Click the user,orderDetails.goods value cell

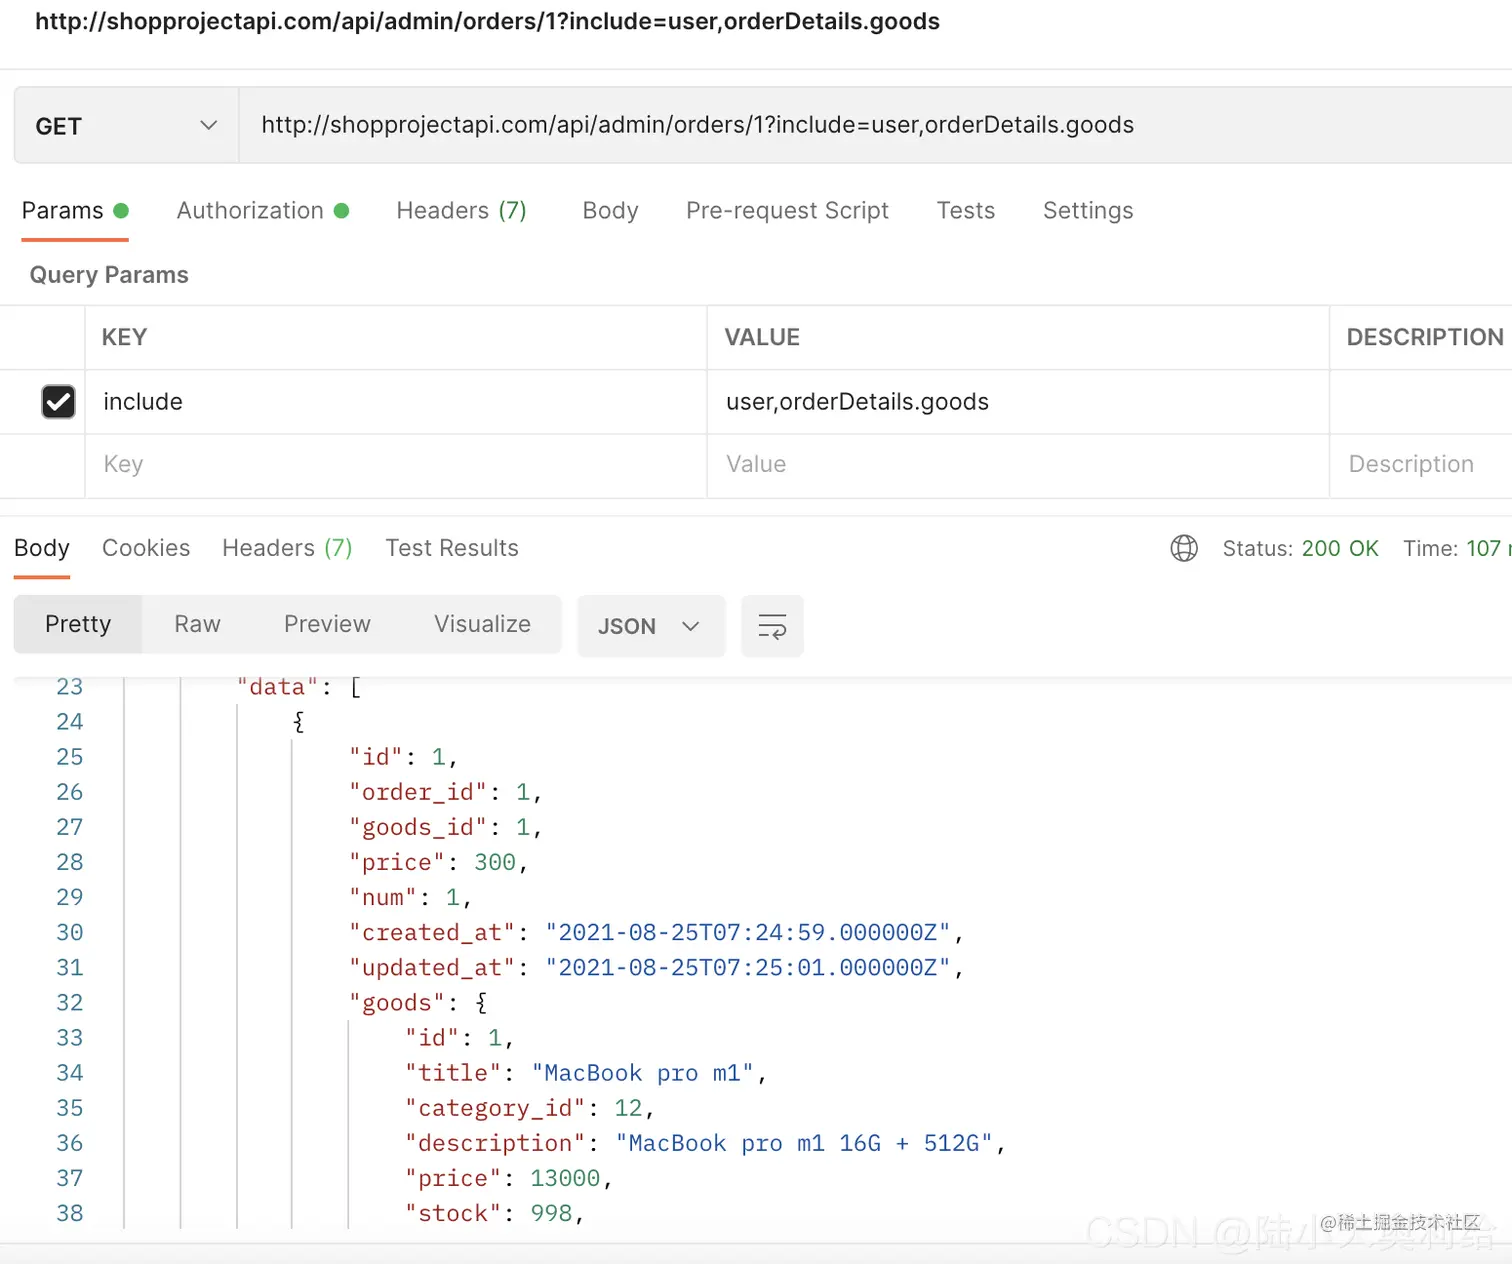[x=1018, y=402]
